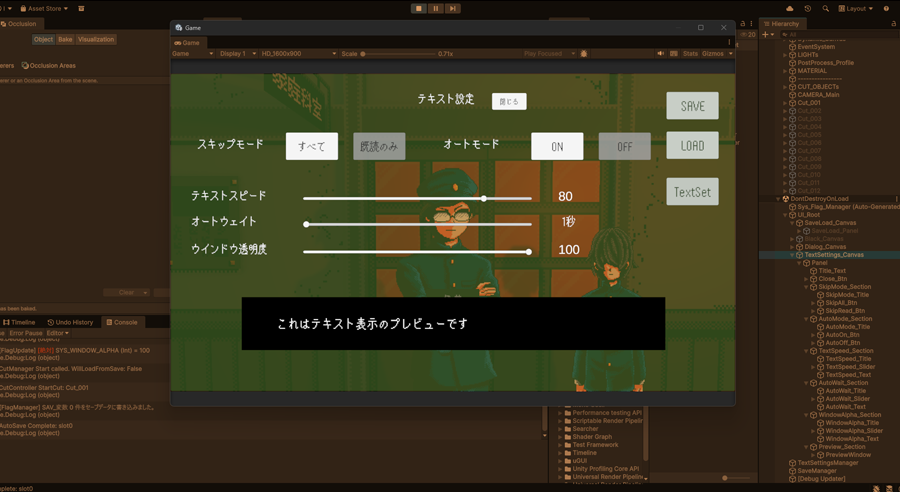The height and width of the screenshot is (492, 900).
Task: Pause the game with the Pause button
Action: [x=436, y=8]
